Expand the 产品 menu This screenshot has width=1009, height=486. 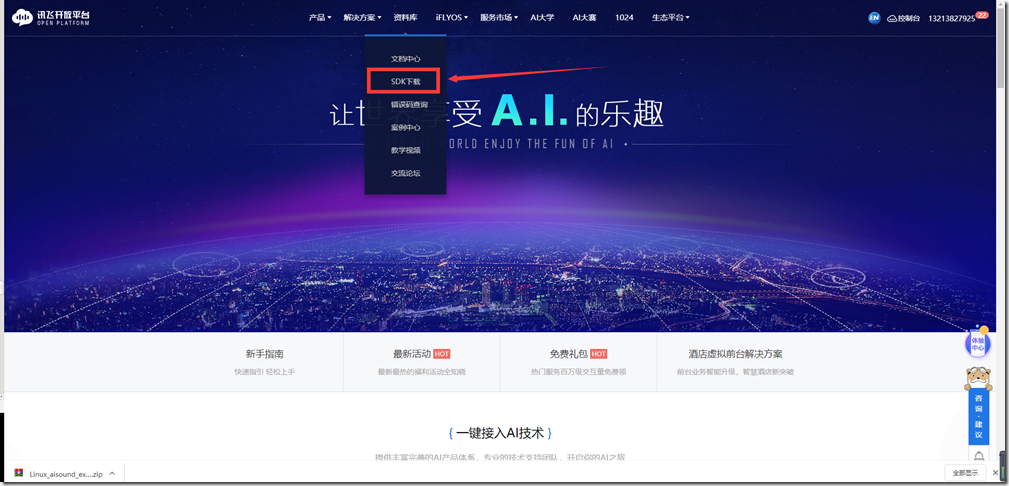(x=320, y=17)
